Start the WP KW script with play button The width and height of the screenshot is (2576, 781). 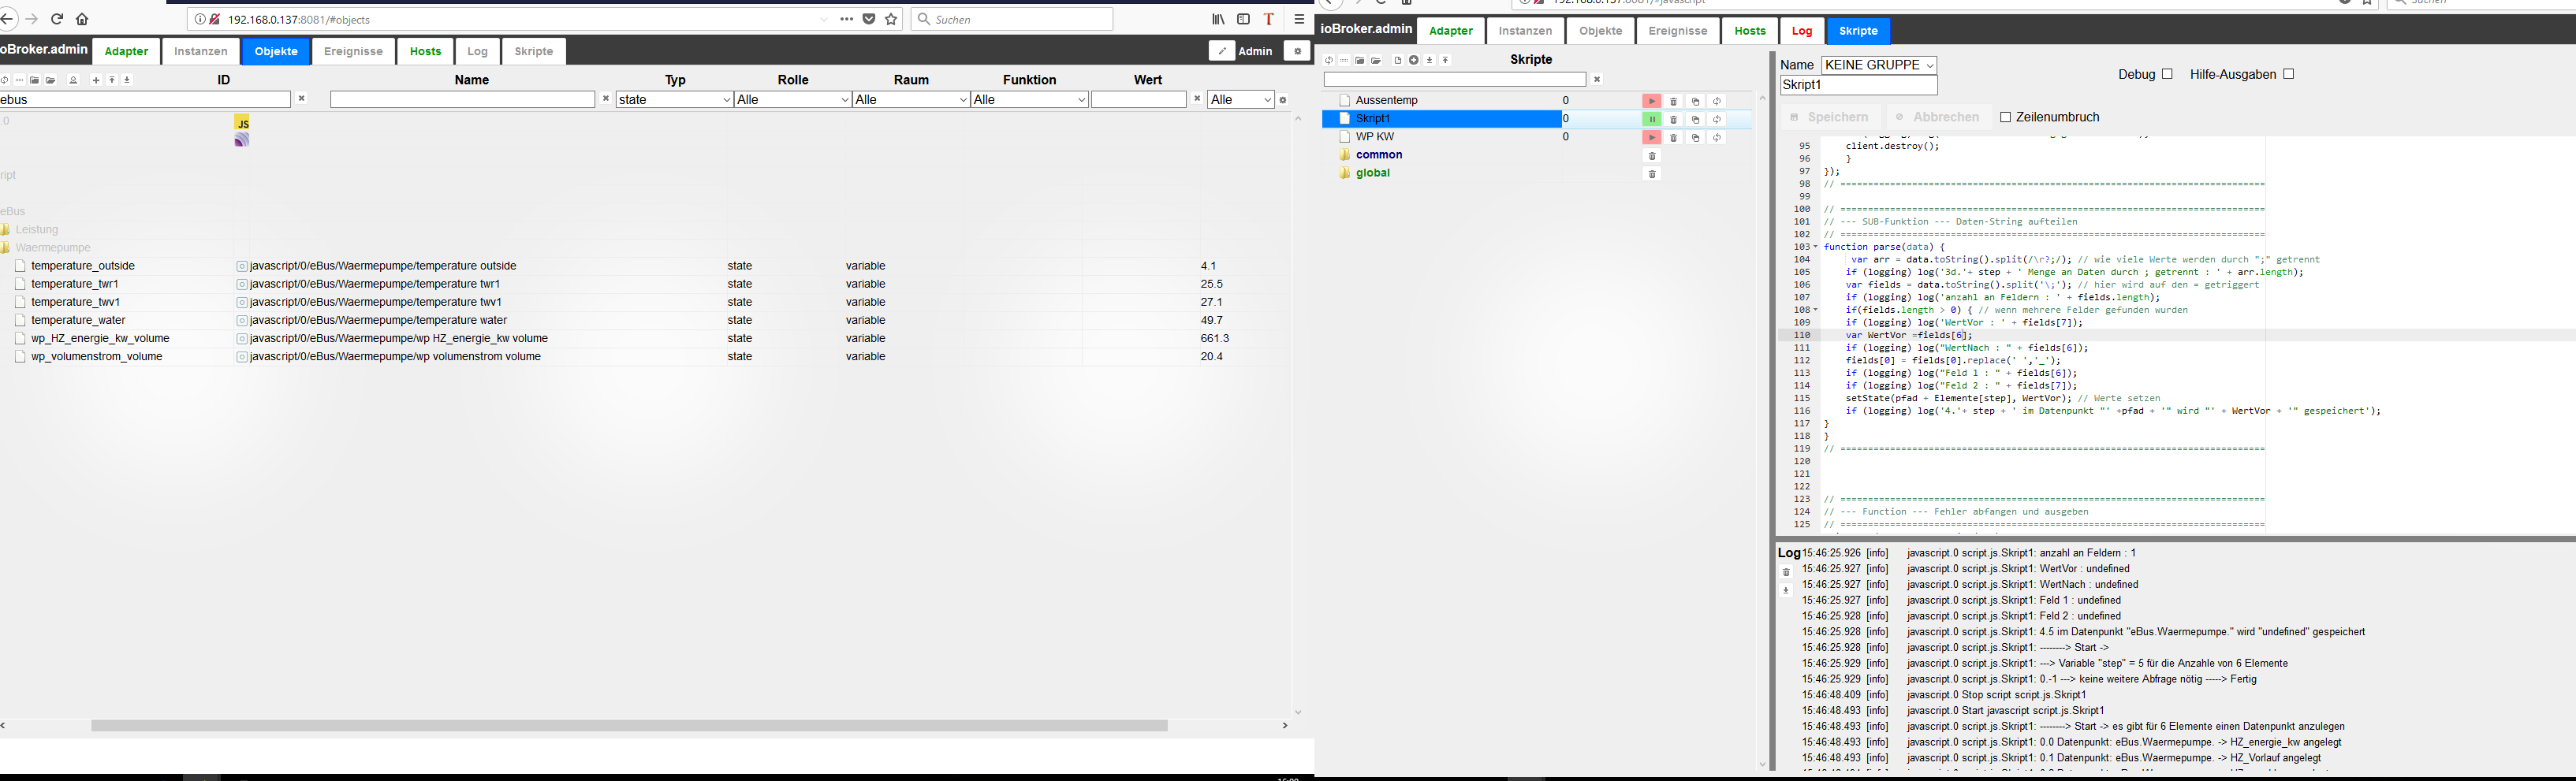coord(1651,137)
